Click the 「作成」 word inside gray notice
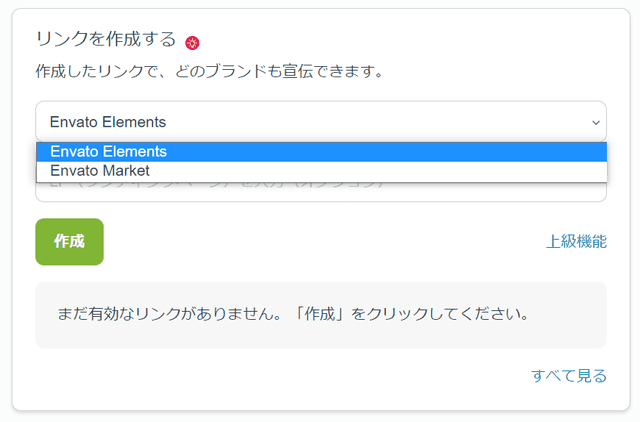The height and width of the screenshot is (422, 640). tap(320, 314)
